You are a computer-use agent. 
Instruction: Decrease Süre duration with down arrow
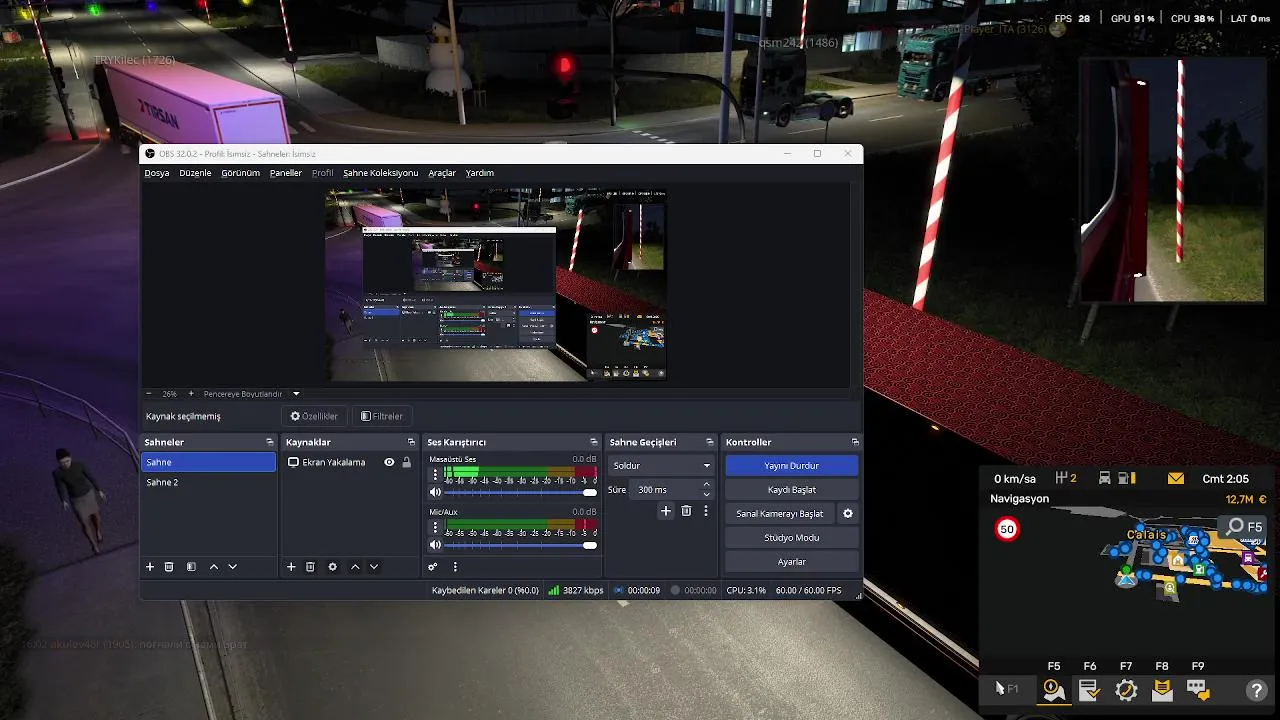click(706, 494)
